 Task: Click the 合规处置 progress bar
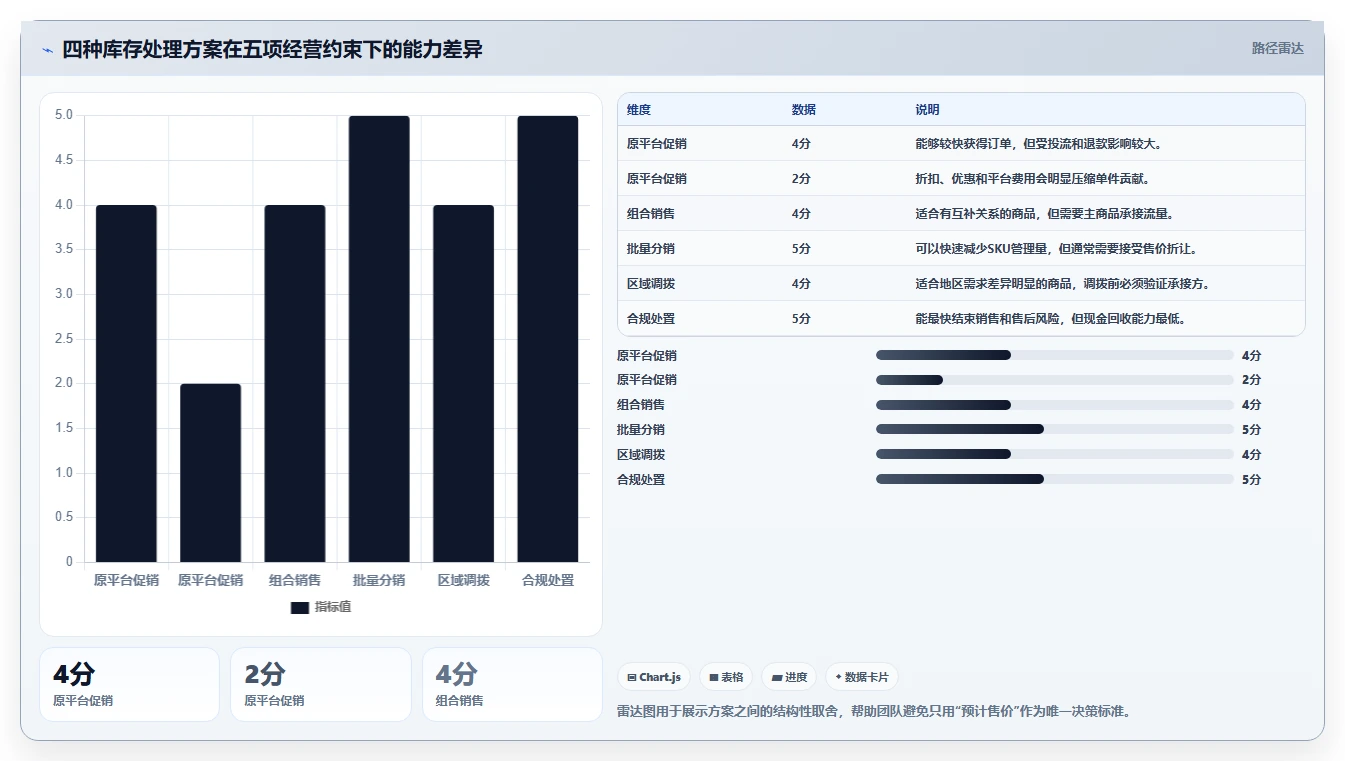(1055, 479)
